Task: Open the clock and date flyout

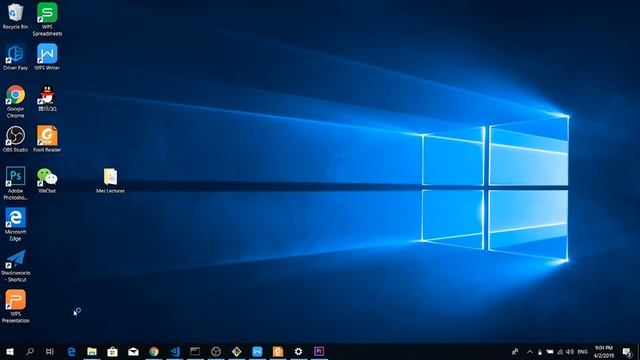Action: 604,352
